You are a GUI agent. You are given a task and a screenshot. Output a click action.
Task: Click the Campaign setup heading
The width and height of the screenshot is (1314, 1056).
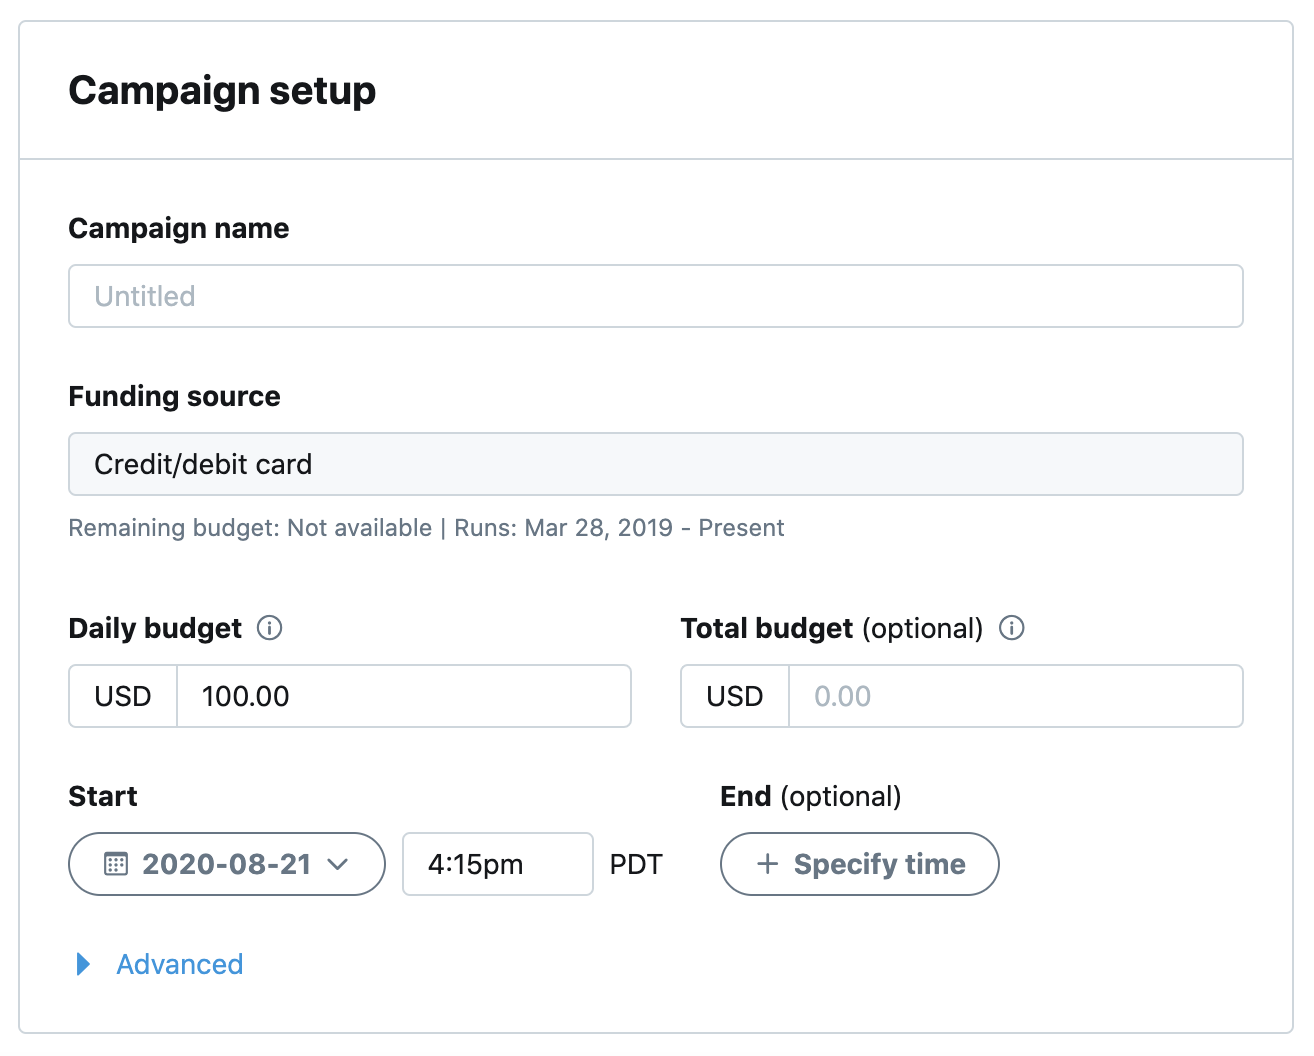click(x=222, y=91)
